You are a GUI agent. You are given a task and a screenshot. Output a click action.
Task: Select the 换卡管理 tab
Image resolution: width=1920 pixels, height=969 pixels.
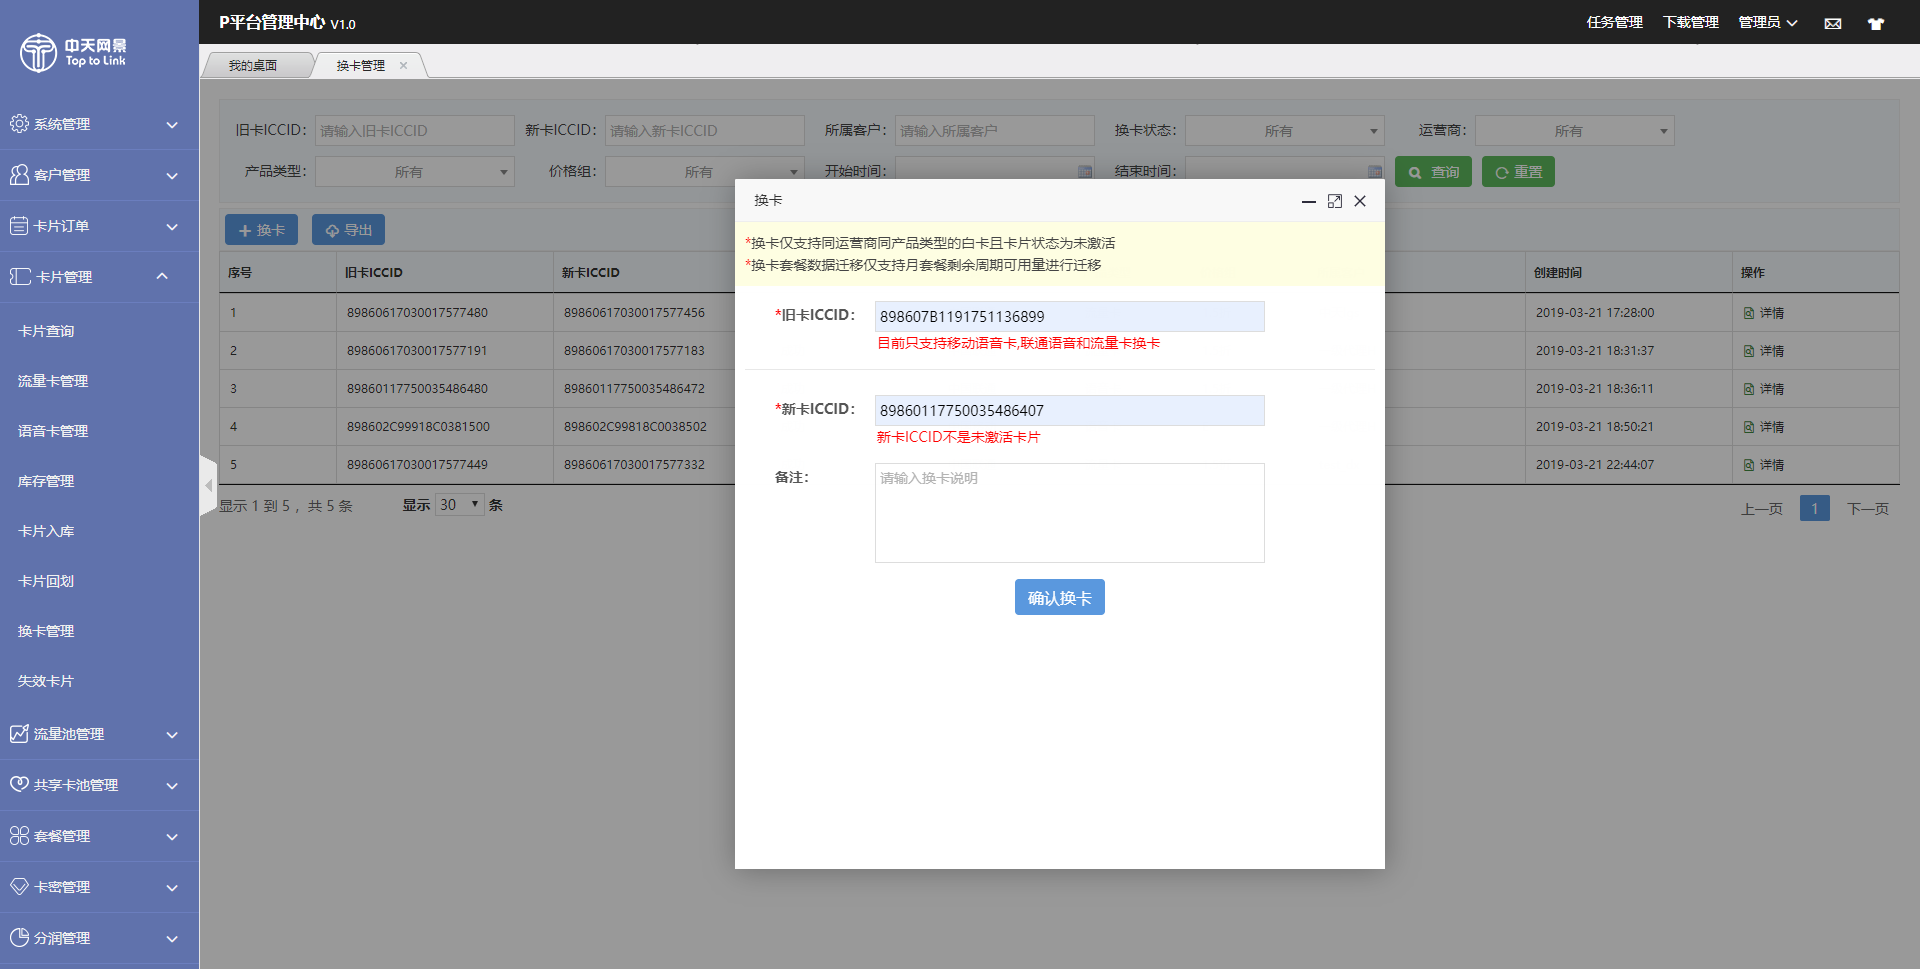coord(361,66)
